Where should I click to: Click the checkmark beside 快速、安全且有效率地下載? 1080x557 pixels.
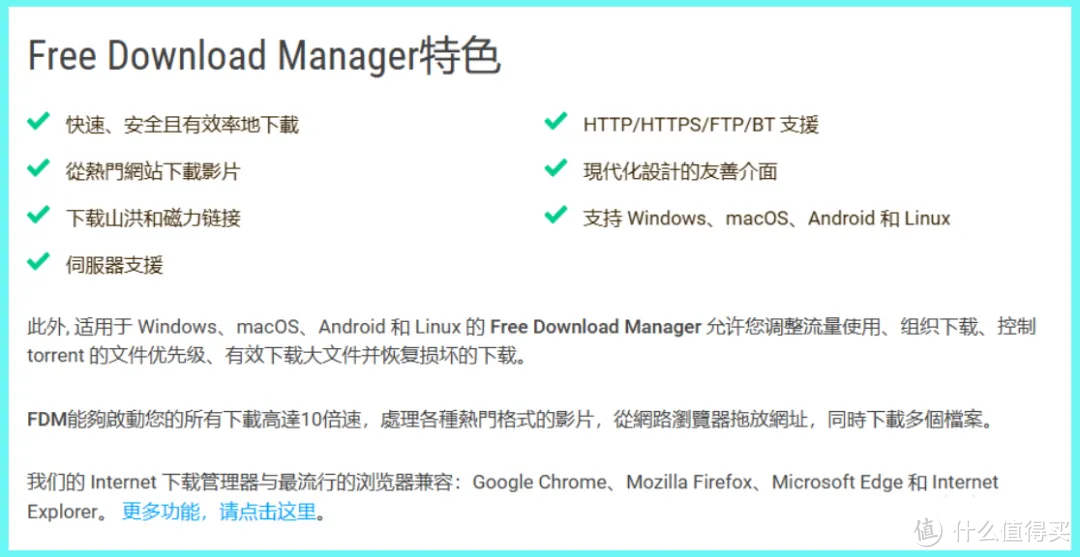pos(37,123)
